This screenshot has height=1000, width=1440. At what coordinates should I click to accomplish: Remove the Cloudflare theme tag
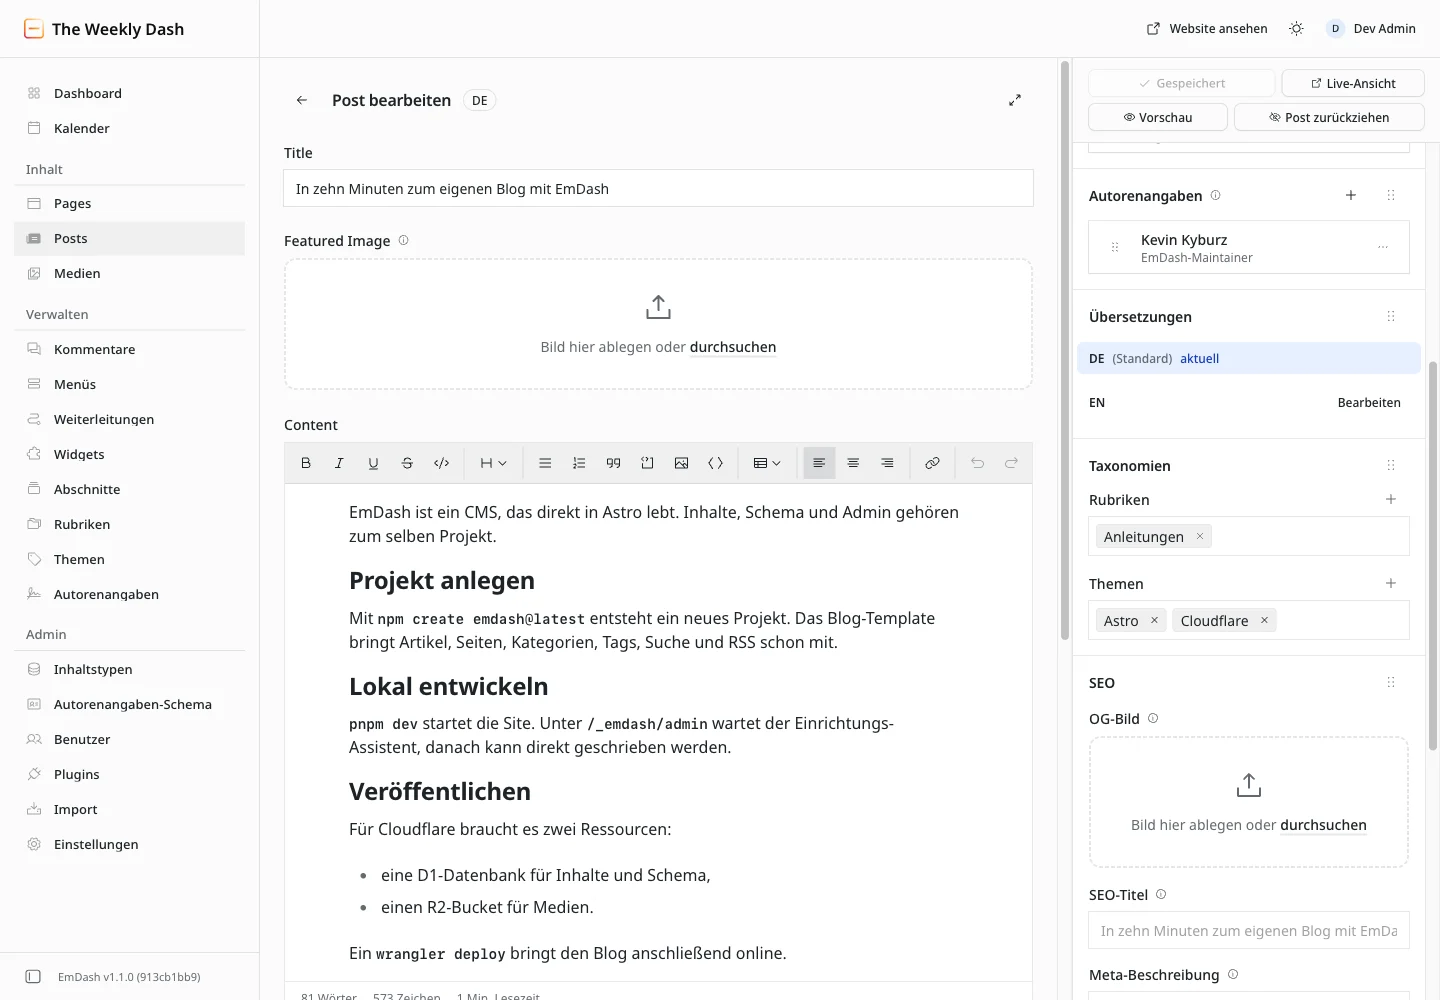point(1264,620)
